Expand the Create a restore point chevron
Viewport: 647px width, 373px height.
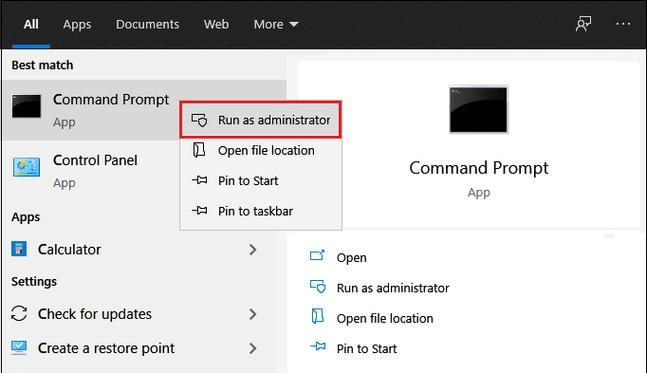(253, 349)
